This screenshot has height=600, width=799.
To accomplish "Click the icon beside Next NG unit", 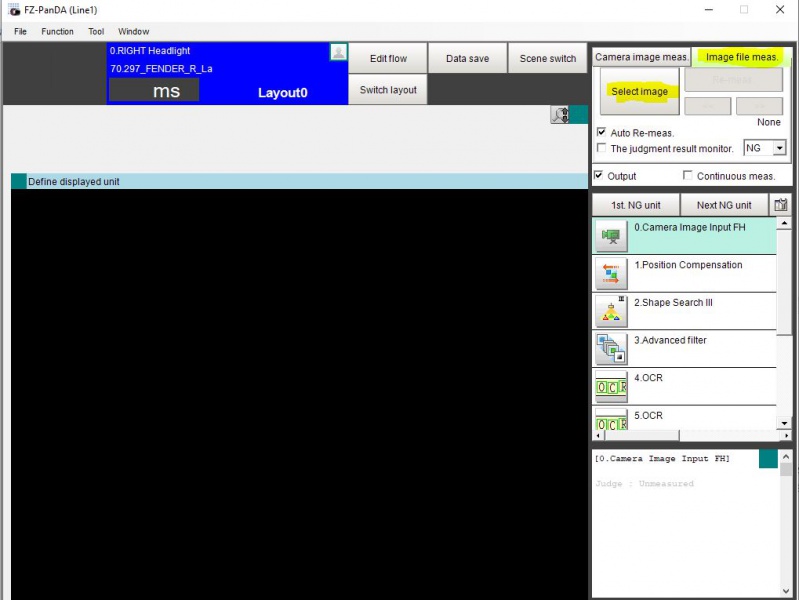I will [x=780, y=205].
